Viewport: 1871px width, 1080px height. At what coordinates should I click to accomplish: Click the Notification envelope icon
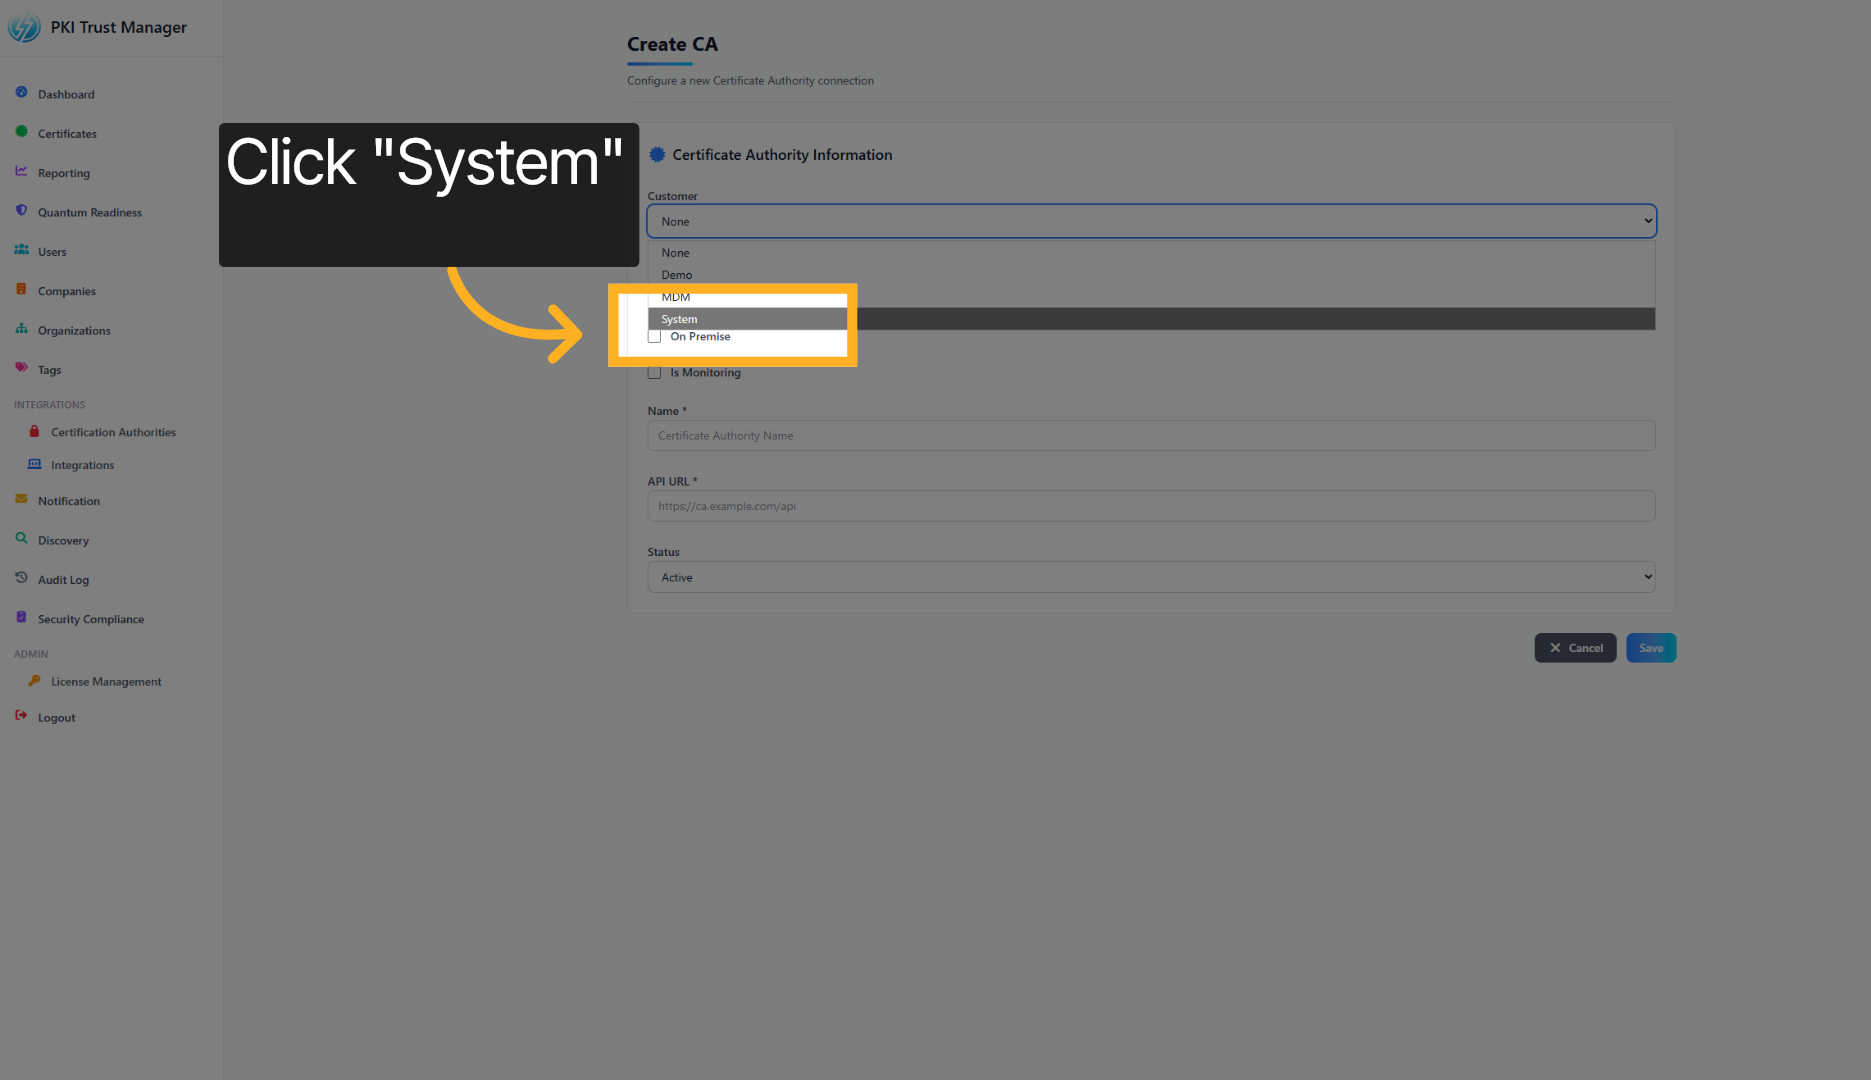click(x=21, y=499)
